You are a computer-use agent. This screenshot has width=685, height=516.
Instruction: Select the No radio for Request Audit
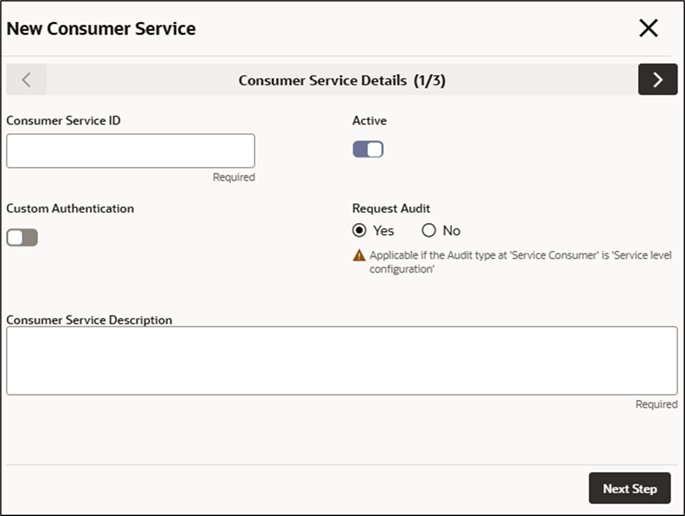point(429,230)
